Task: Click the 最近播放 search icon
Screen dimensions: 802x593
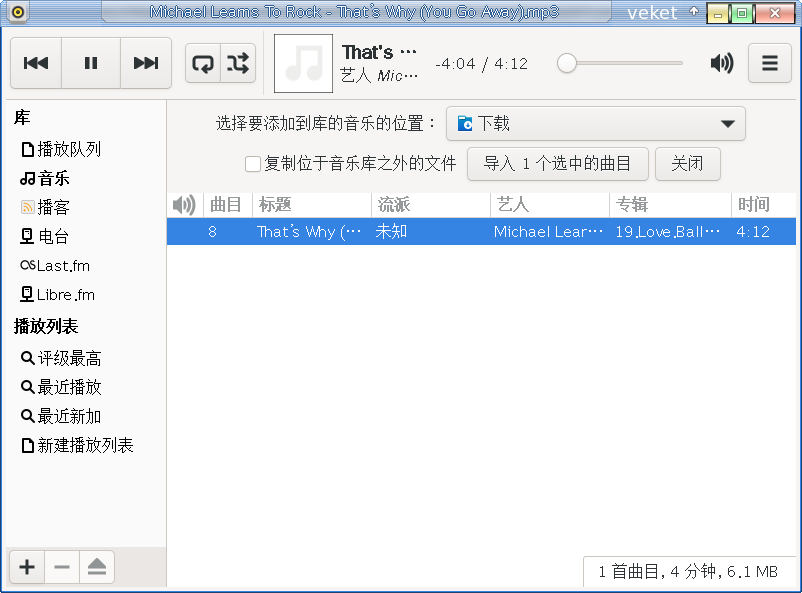Action: 28,387
